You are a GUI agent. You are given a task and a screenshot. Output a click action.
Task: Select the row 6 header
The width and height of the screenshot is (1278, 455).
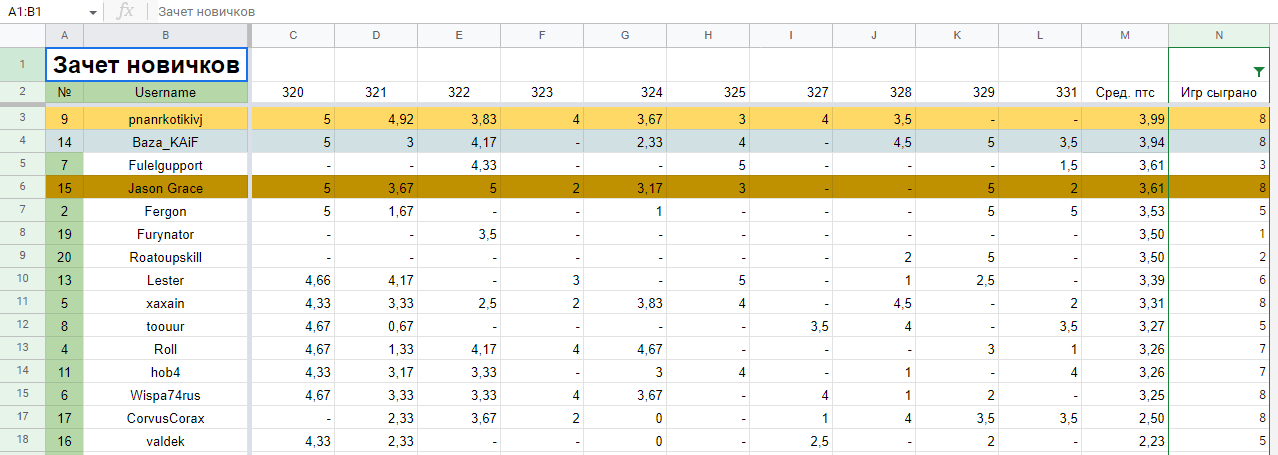click(22, 188)
